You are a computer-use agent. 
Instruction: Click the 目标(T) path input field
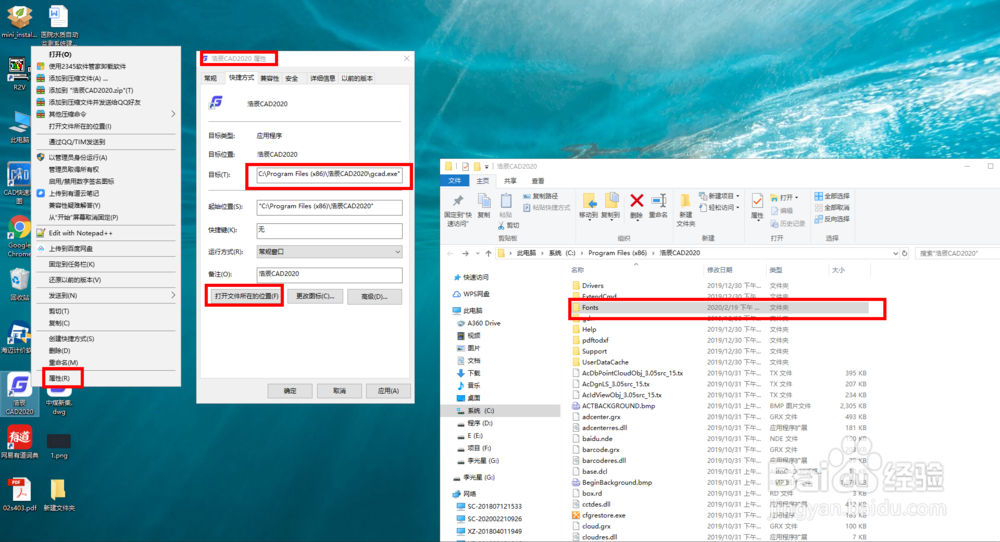click(329, 175)
